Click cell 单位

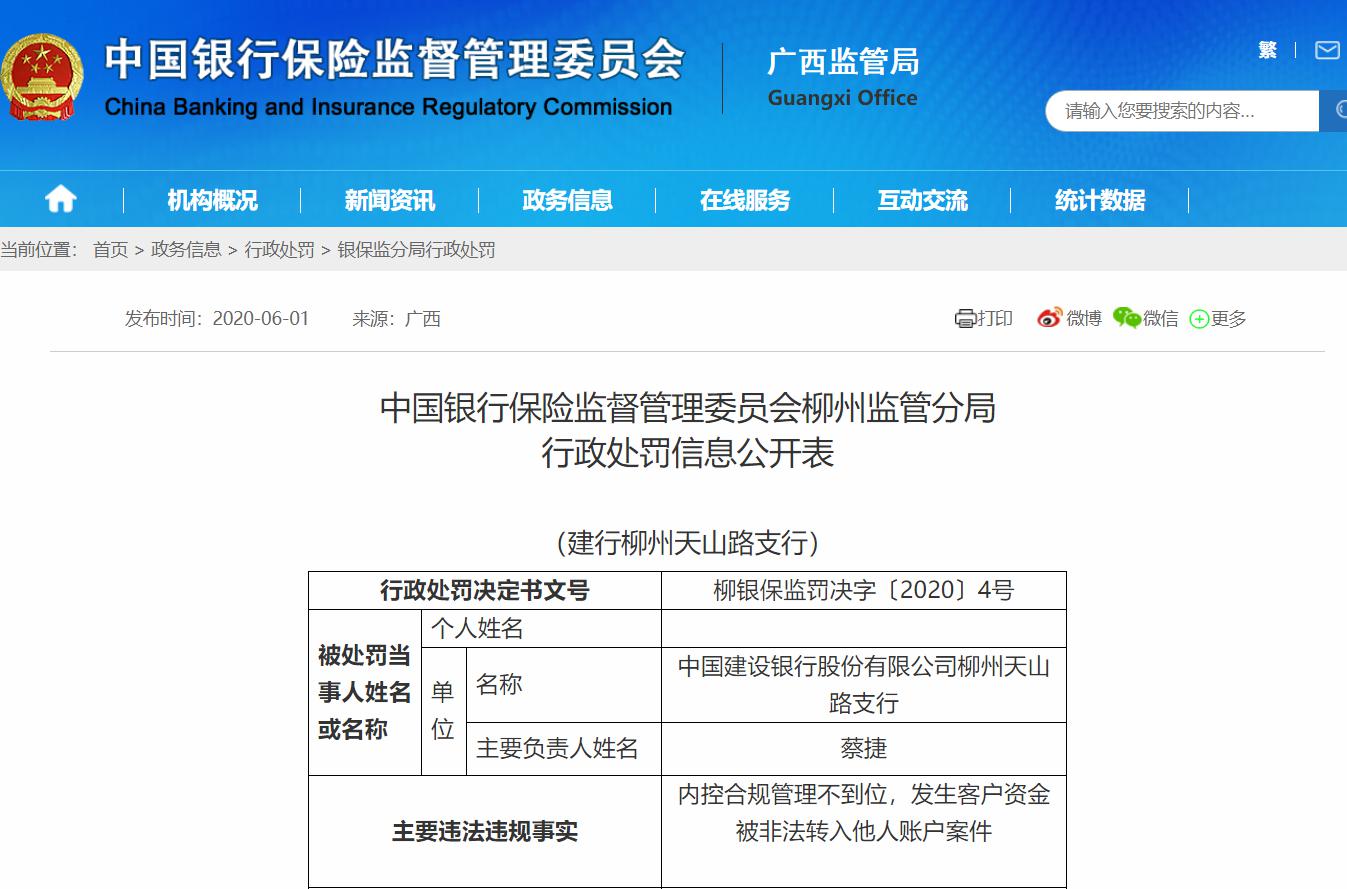(x=444, y=711)
